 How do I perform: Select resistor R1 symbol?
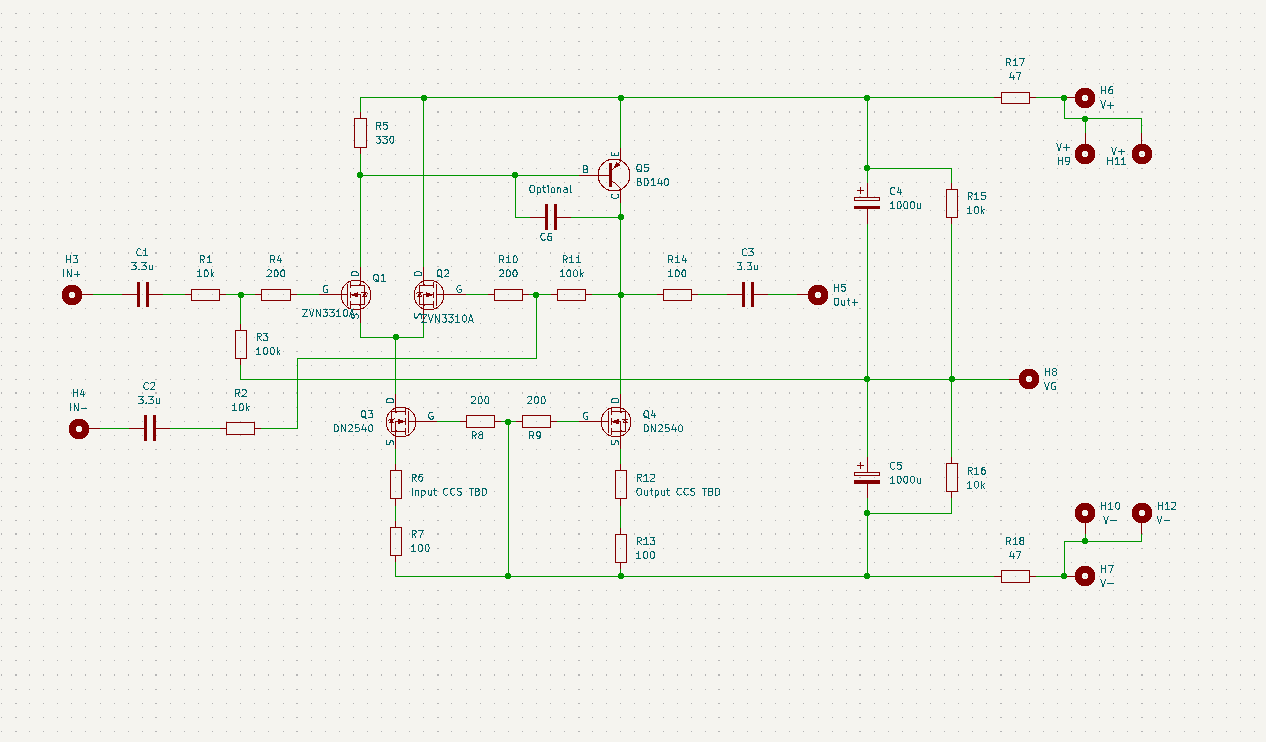(205, 295)
